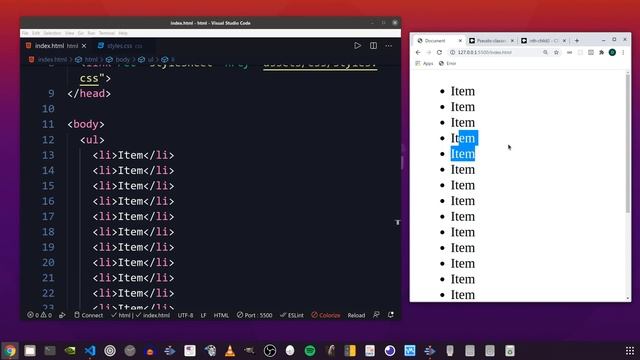Open Spotify from the dock
Image resolution: width=640 pixels, height=360 pixels.
tap(310, 351)
